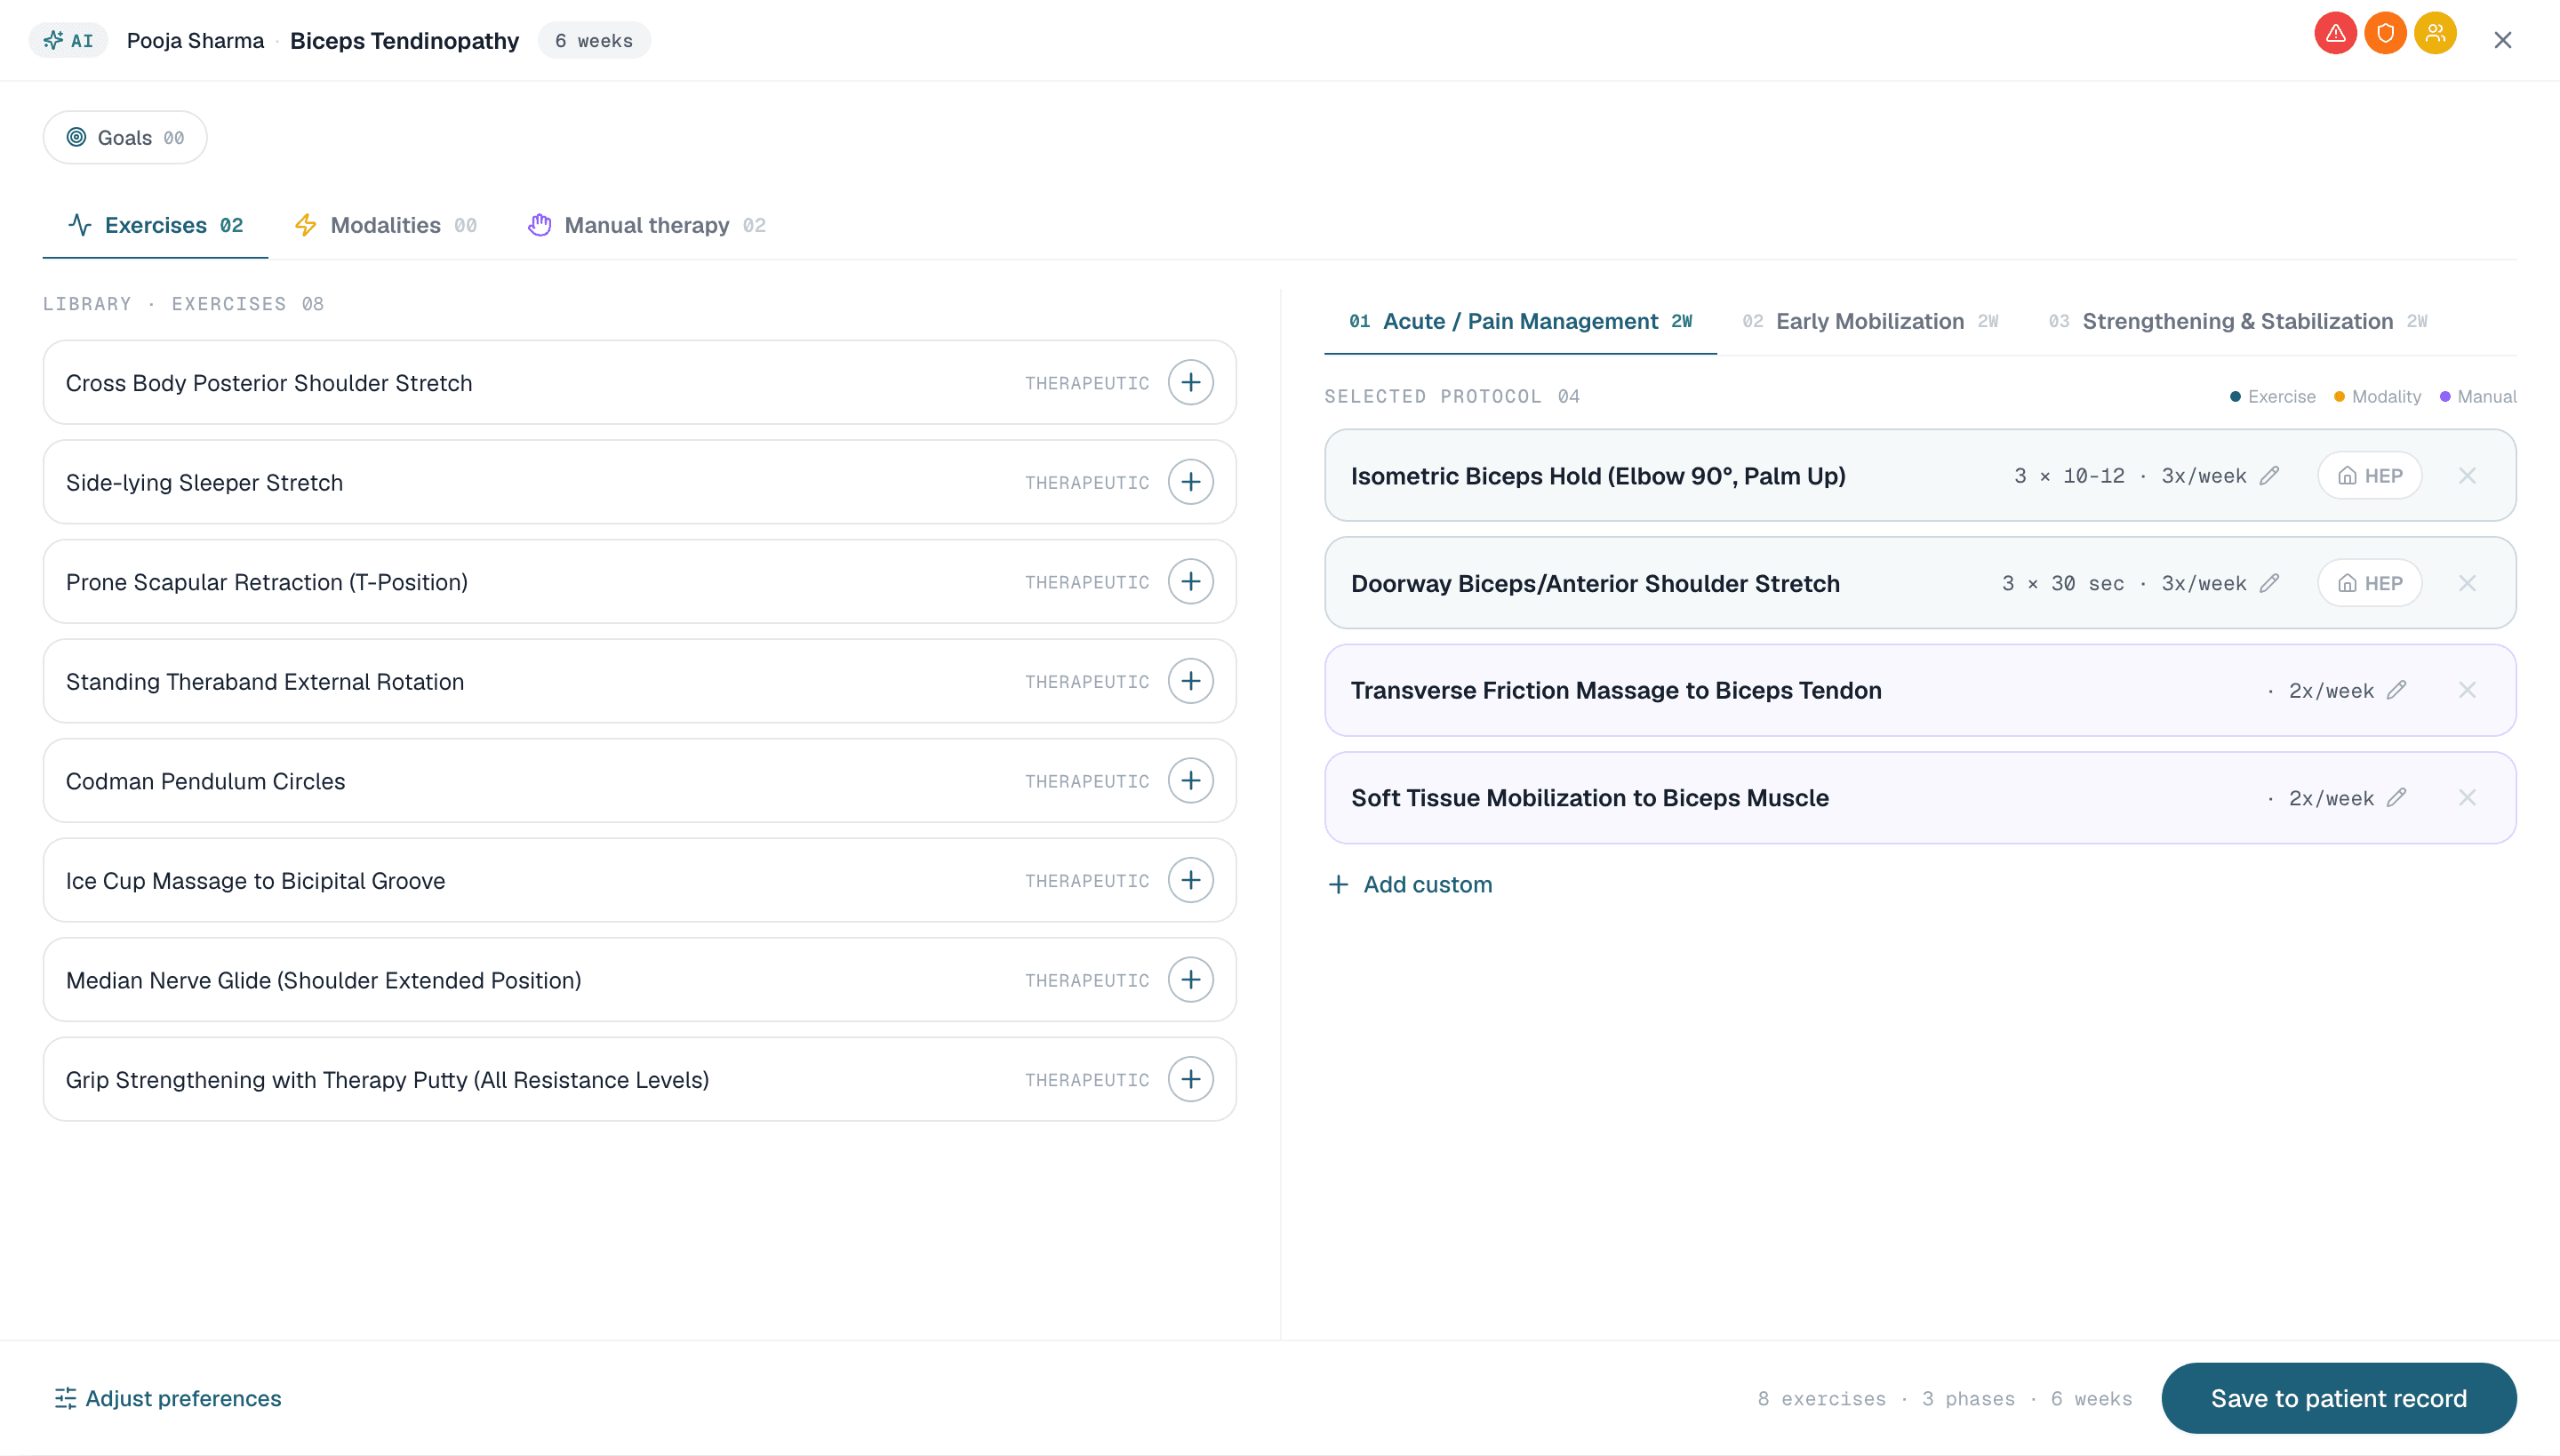The width and height of the screenshot is (2560, 1456).
Task: Switch to the Modalities tab
Action: click(385, 225)
